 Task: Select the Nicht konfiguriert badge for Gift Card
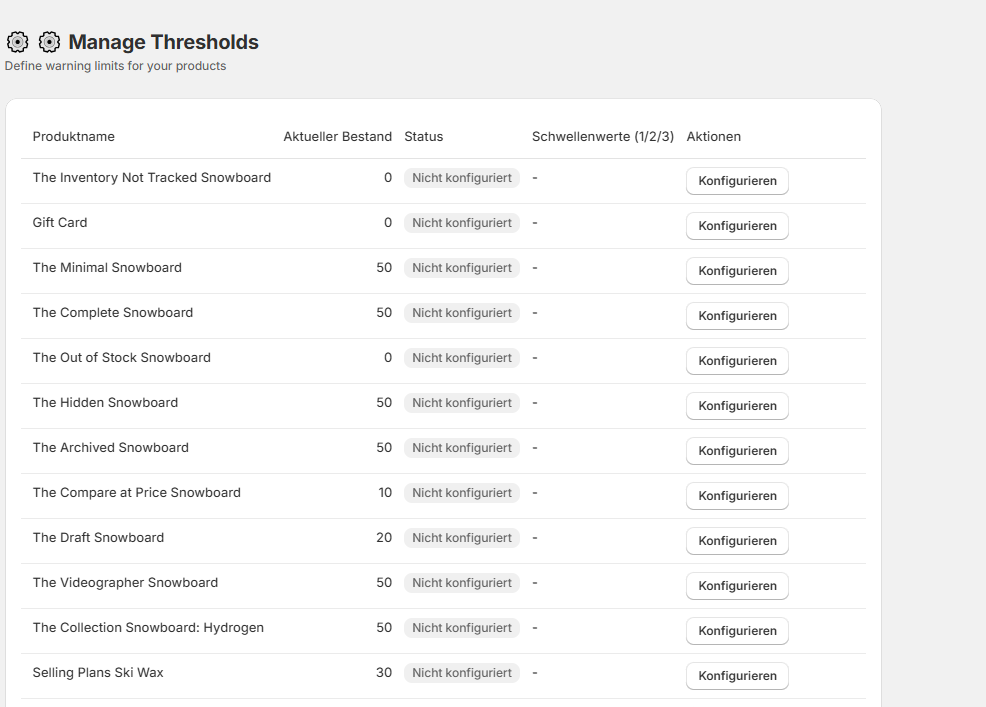(x=462, y=222)
